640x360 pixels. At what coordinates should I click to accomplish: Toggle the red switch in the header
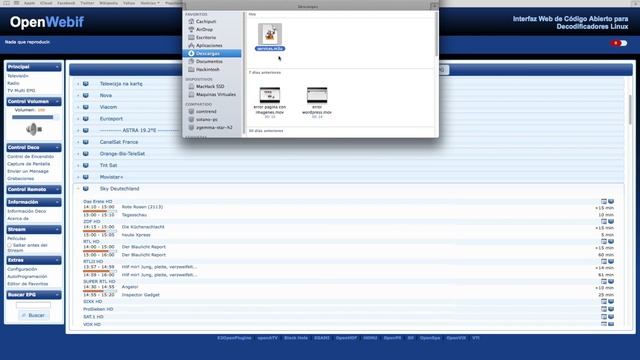click(619, 43)
